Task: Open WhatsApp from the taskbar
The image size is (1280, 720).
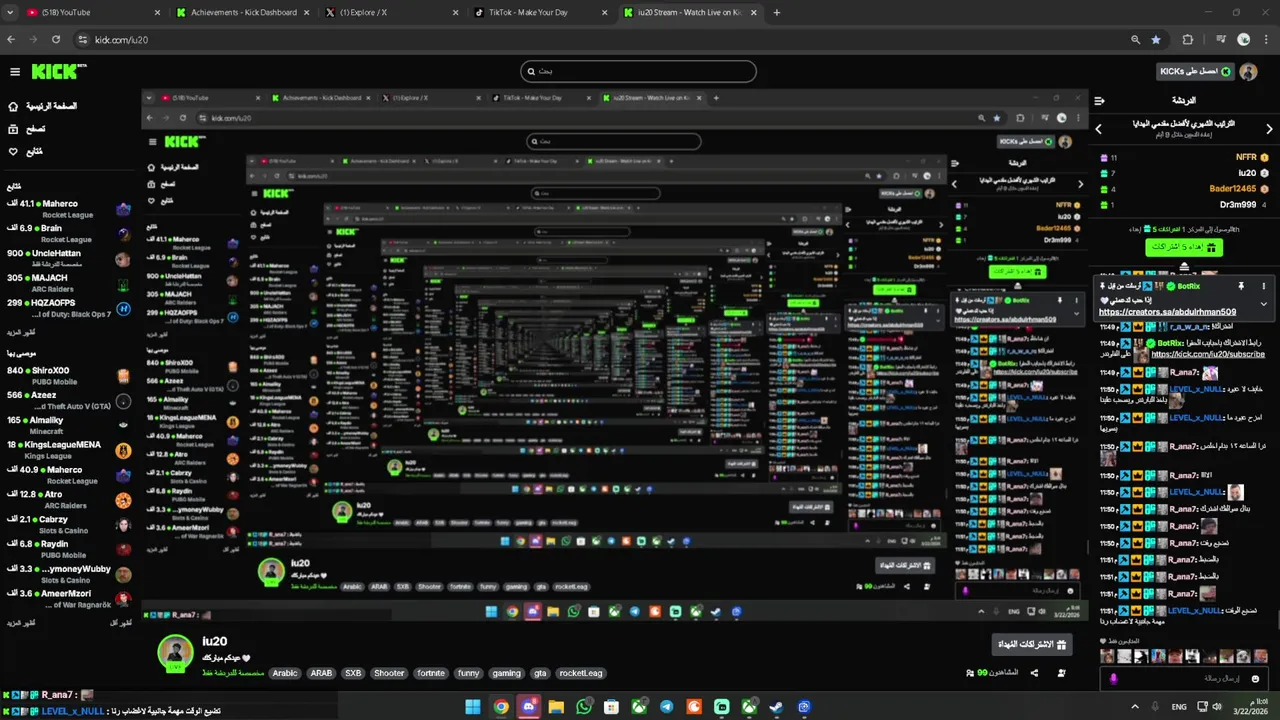Action: tap(584, 707)
